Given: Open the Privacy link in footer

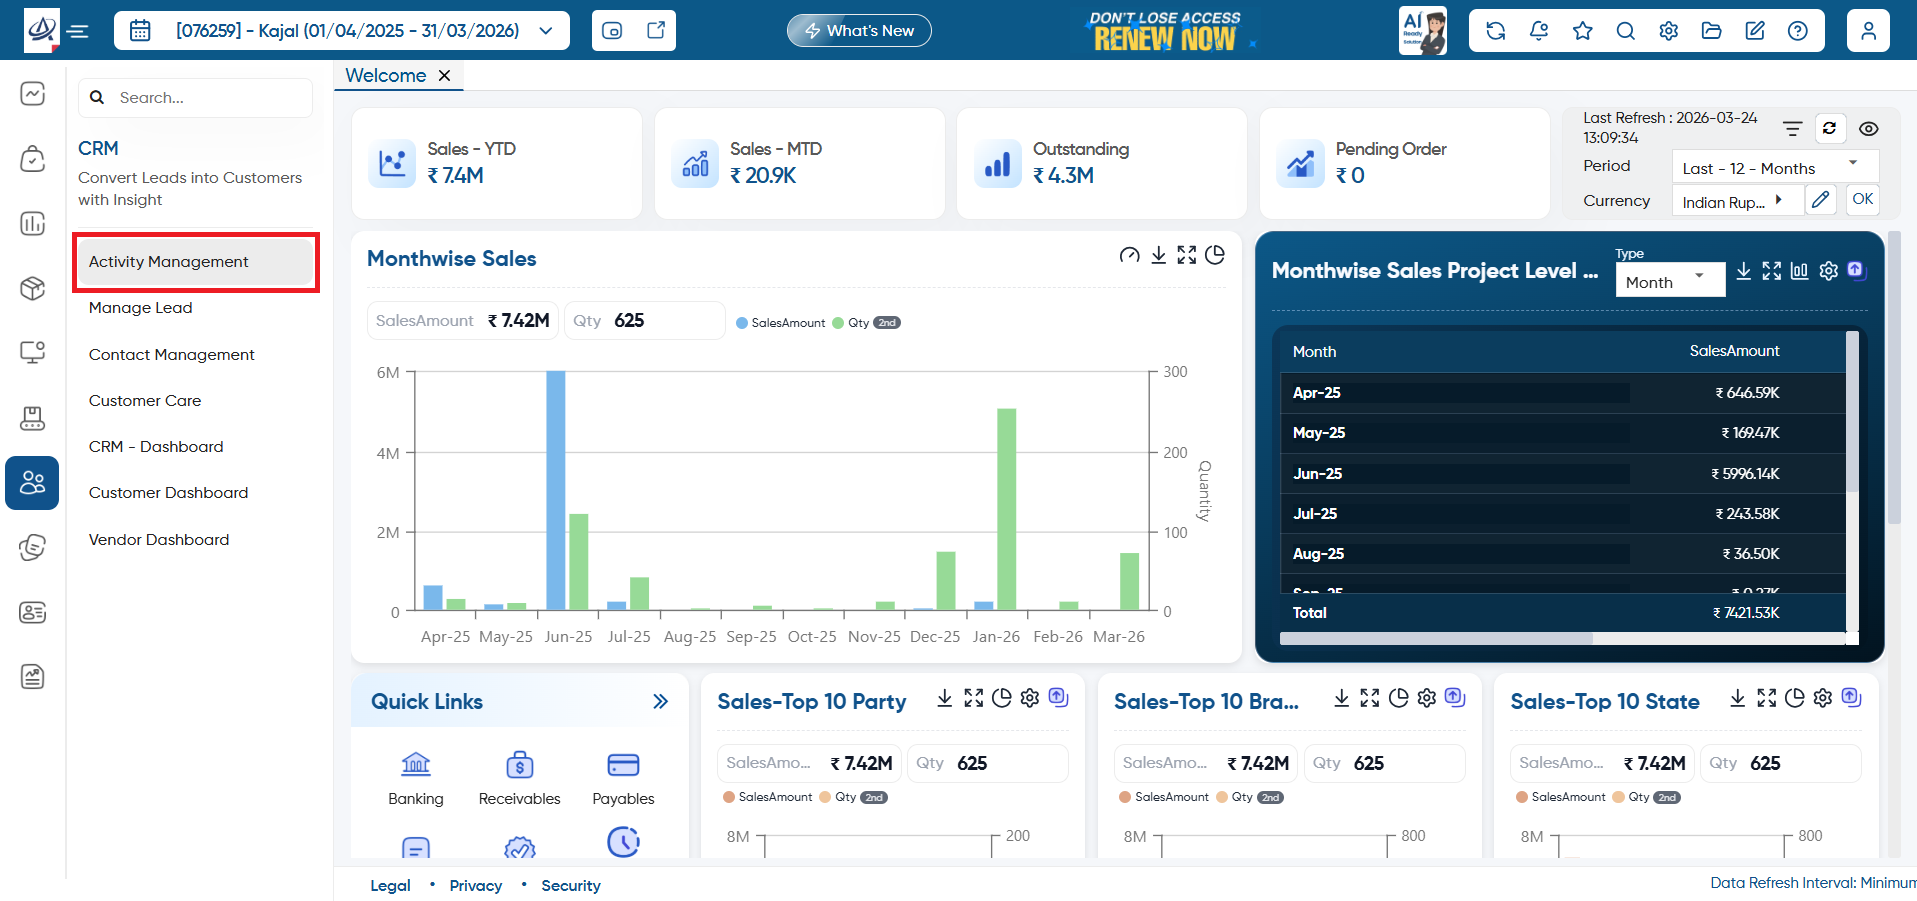Looking at the screenshot, I should (476, 886).
